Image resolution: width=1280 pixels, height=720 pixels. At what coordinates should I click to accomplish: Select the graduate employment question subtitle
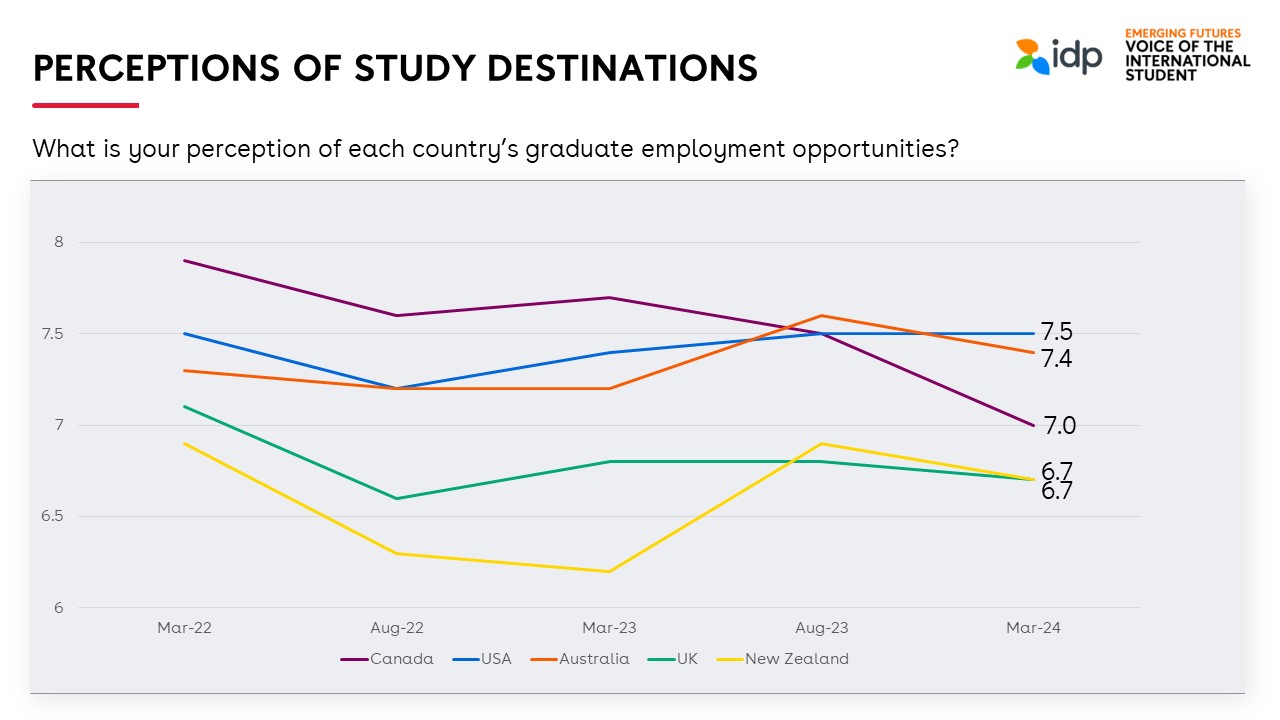click(x=496, y=149)
